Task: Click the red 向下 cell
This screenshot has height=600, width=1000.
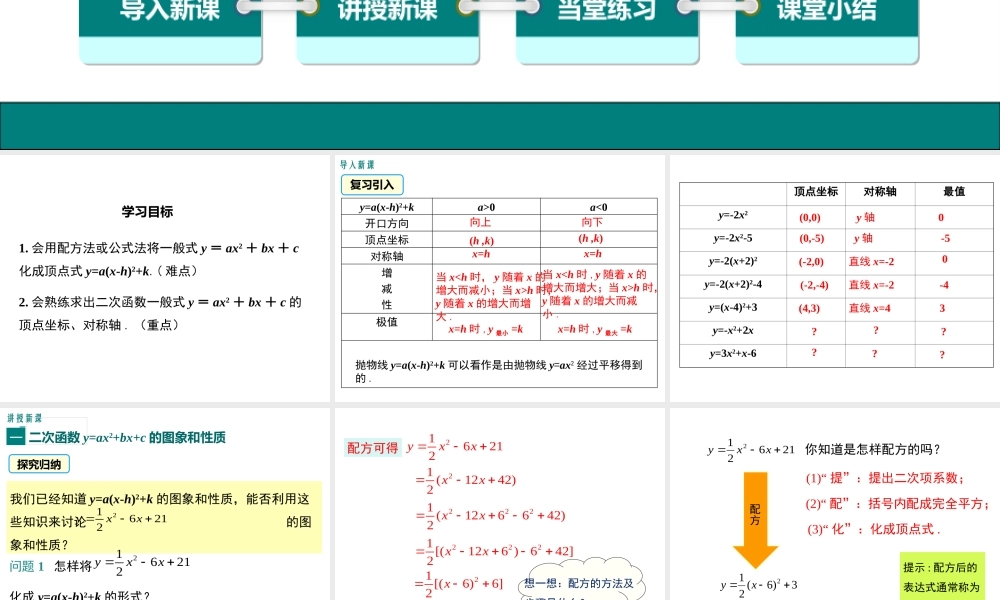Action: pos(591,223)
